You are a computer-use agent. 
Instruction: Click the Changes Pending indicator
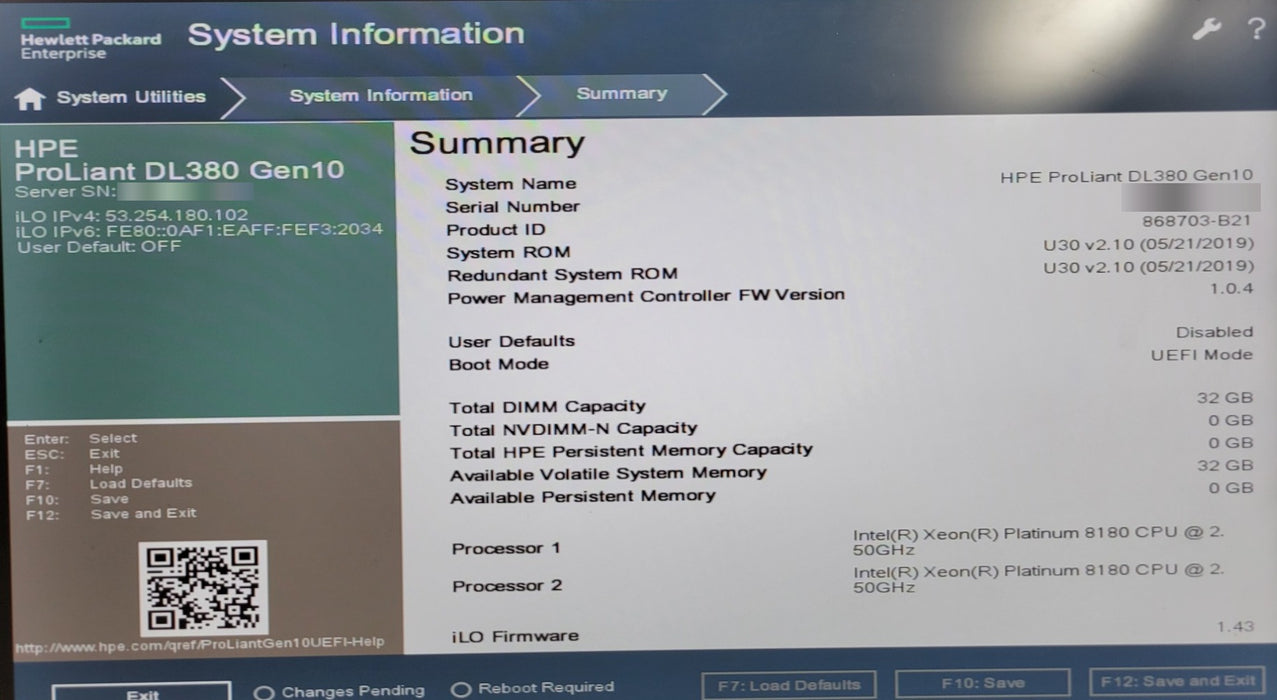pos(340,691)
